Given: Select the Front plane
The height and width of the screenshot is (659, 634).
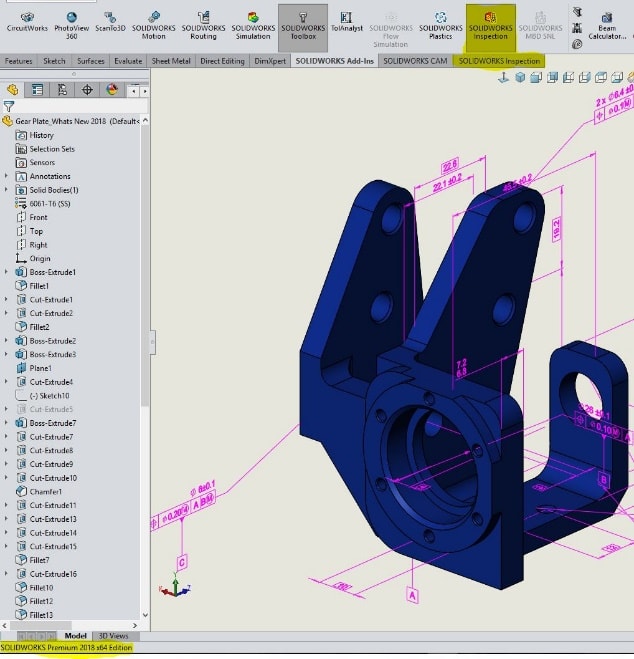Looking at the screenshot, I should (x=32, y=217).
